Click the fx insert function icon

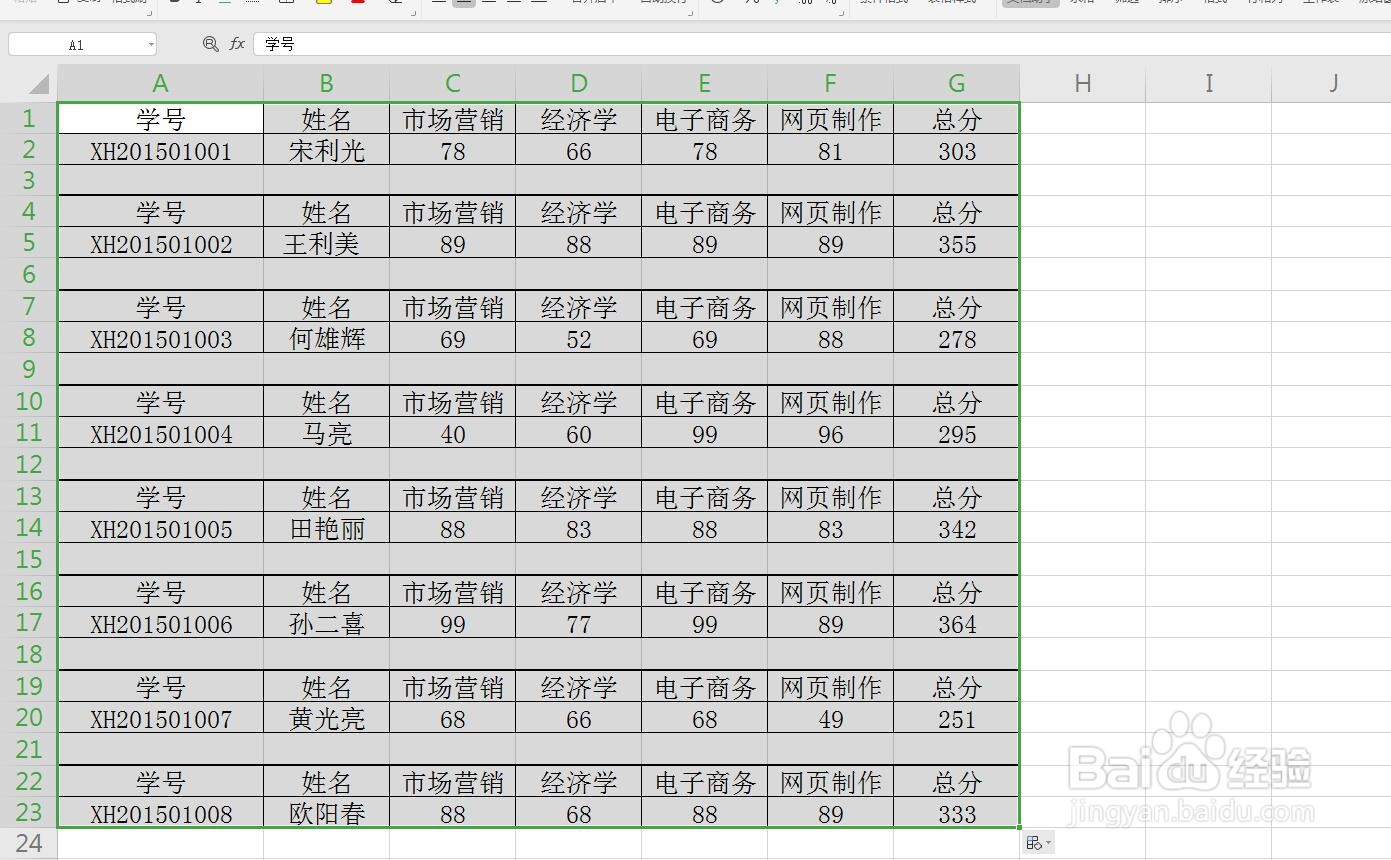pos(237,44)
